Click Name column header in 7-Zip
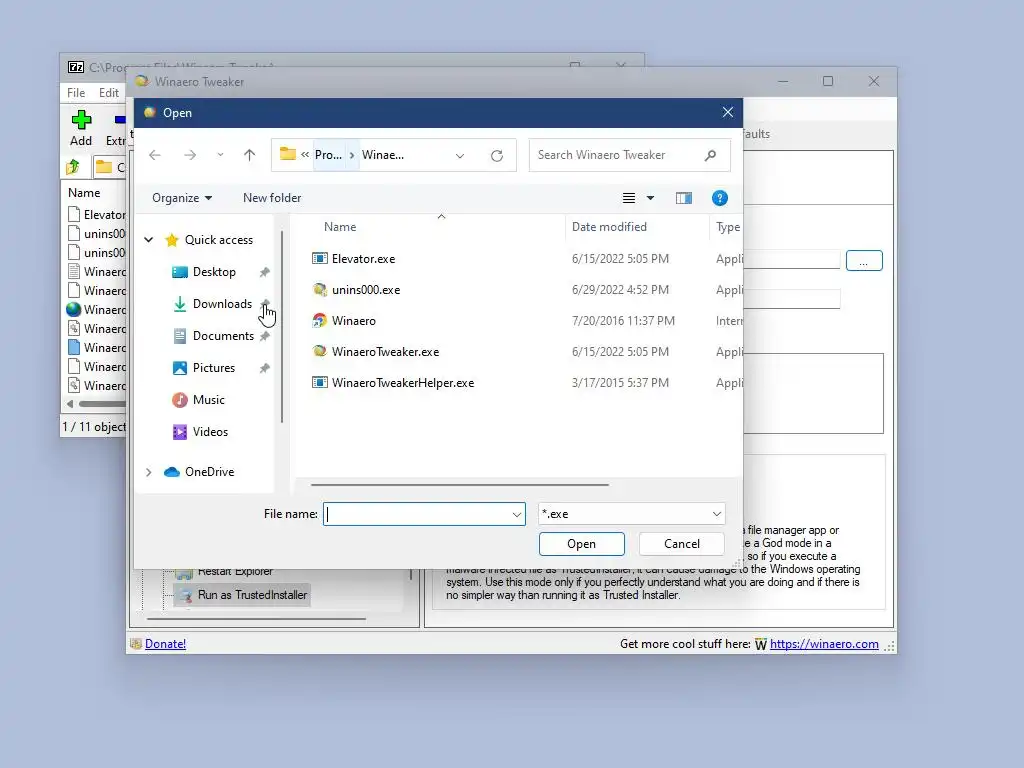 pyautogui.click(x=84, y=193)
